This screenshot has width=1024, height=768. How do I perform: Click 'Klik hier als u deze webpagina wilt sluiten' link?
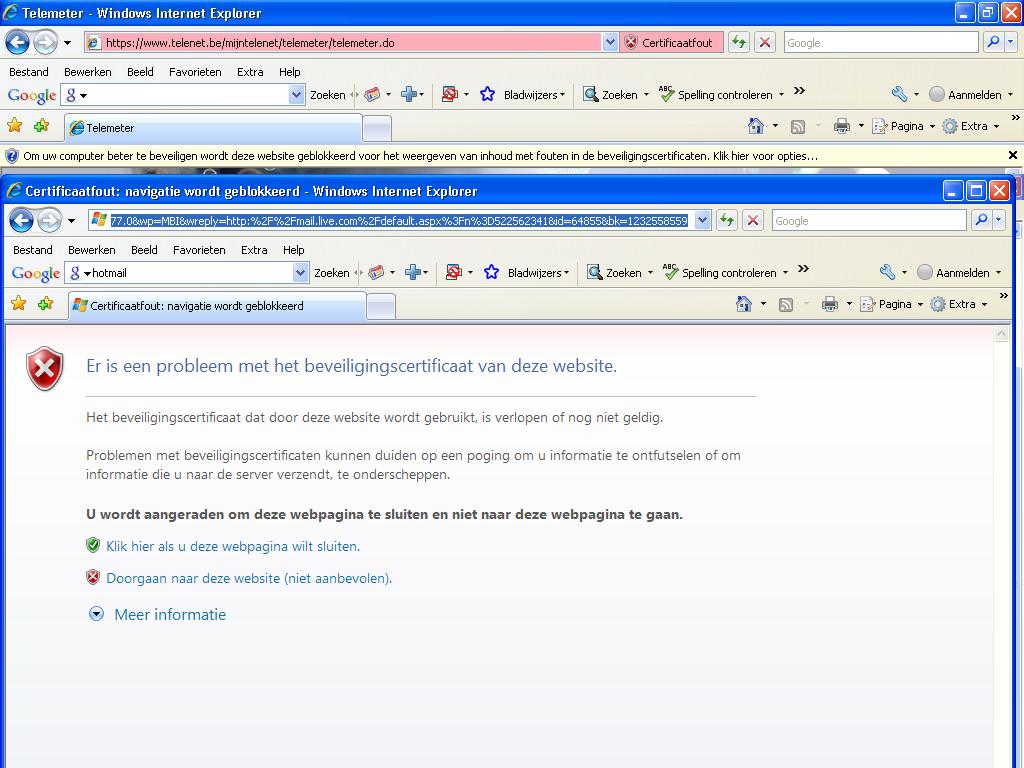tap(233, 546)
